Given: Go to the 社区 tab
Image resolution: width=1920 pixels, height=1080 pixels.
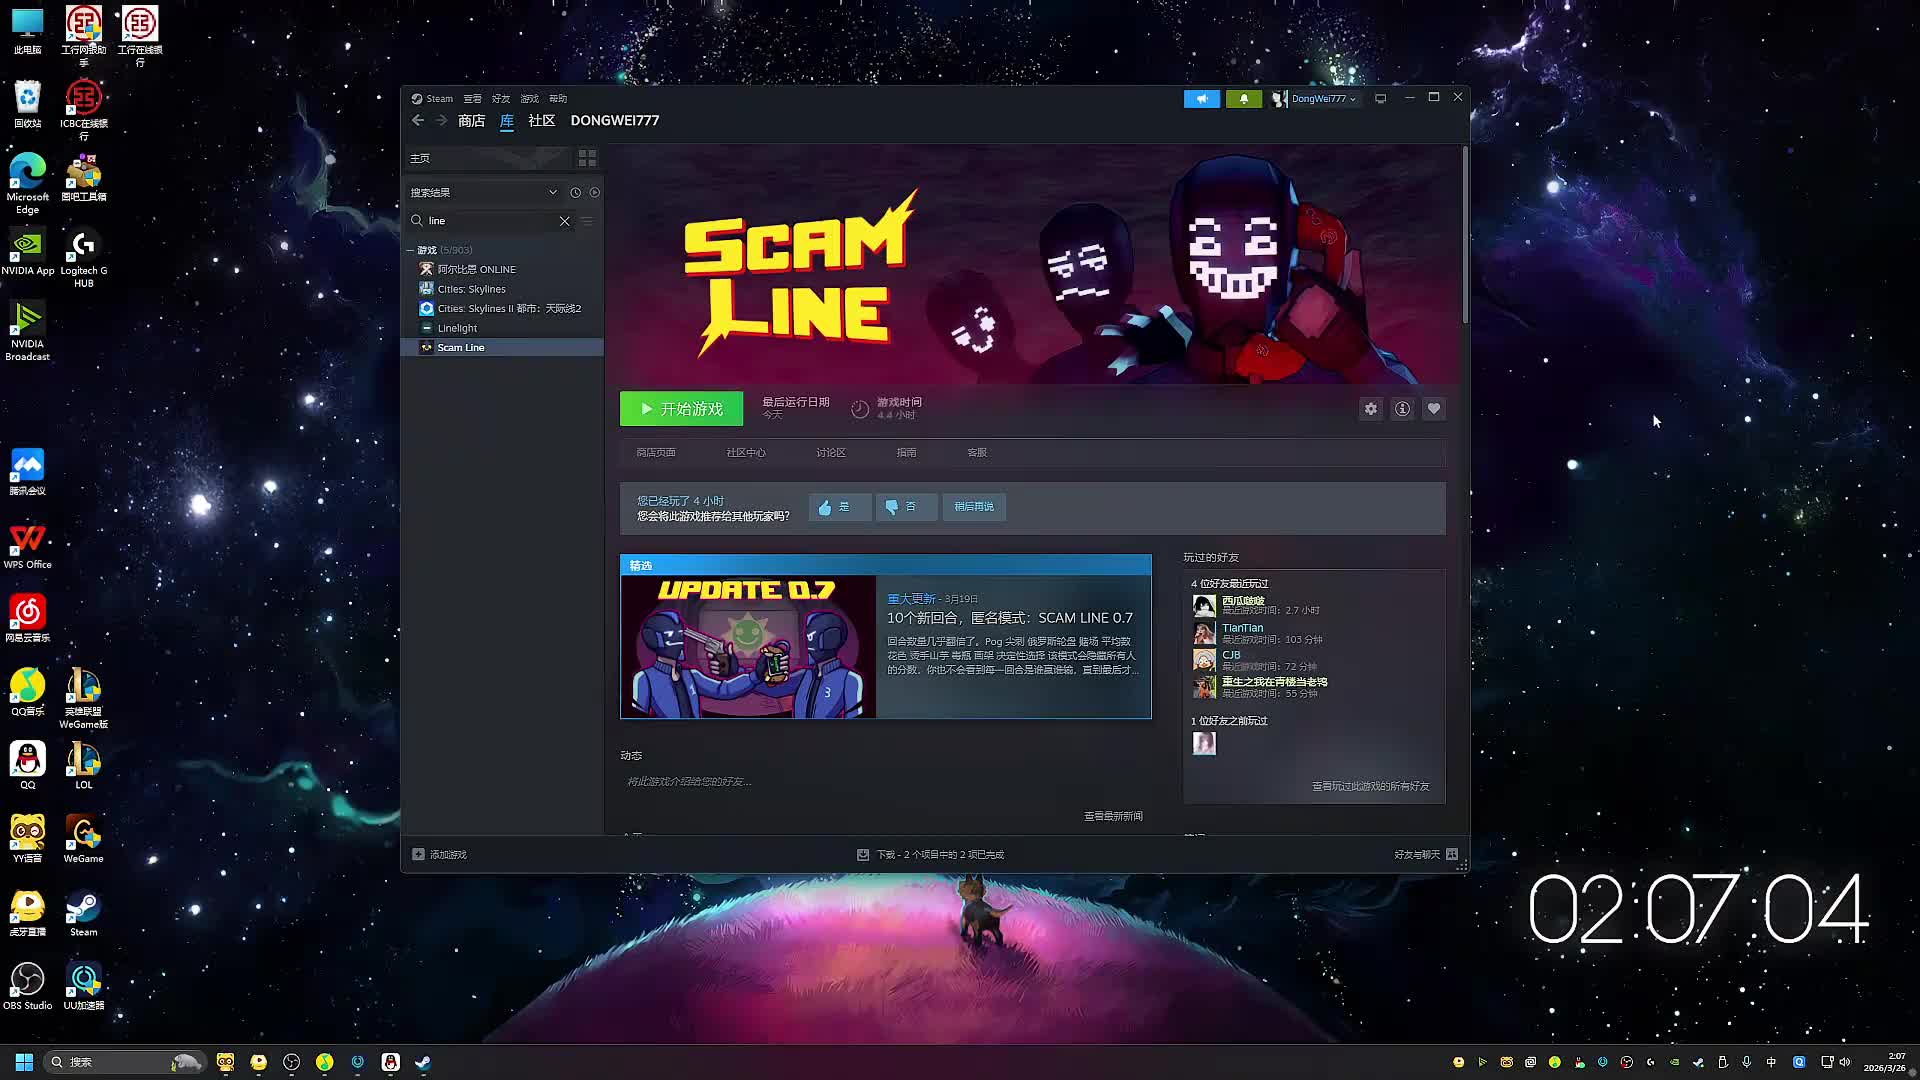Looking at the screenshot, I should (x=541, y=120).
